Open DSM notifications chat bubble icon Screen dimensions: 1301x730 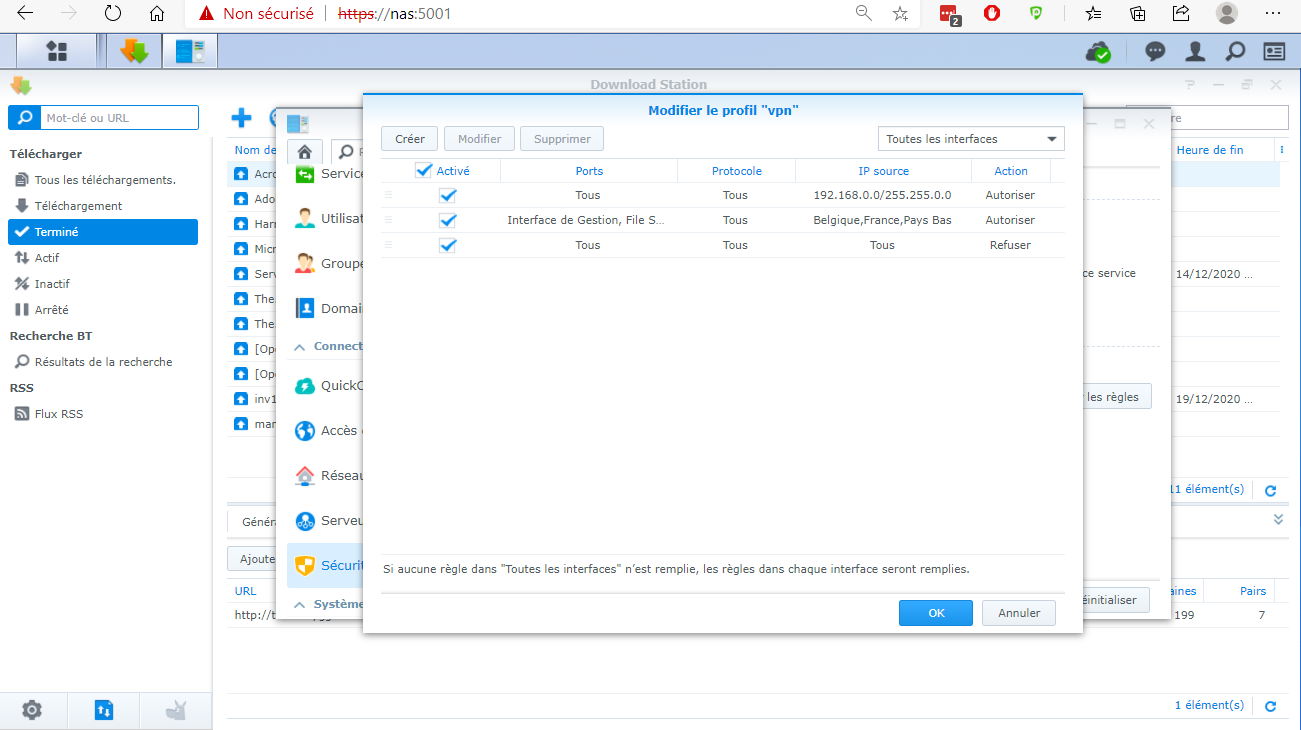1155,52
